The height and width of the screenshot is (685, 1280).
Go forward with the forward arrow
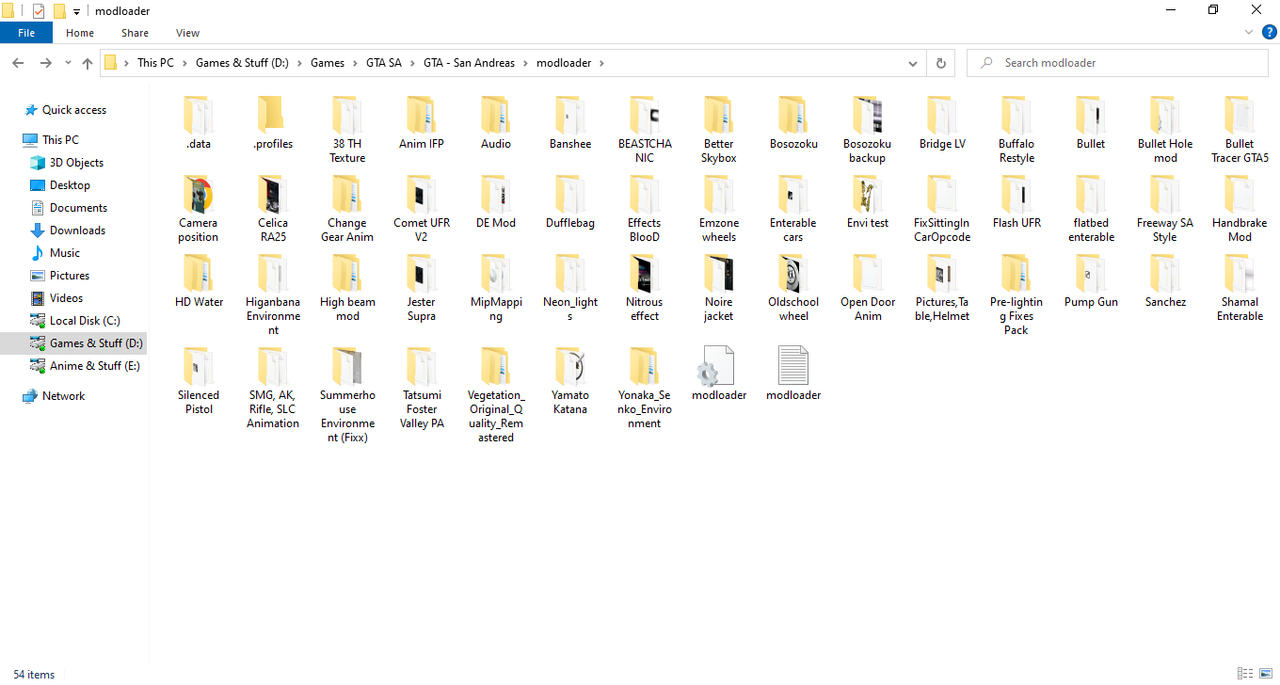(x=46, y=63)
